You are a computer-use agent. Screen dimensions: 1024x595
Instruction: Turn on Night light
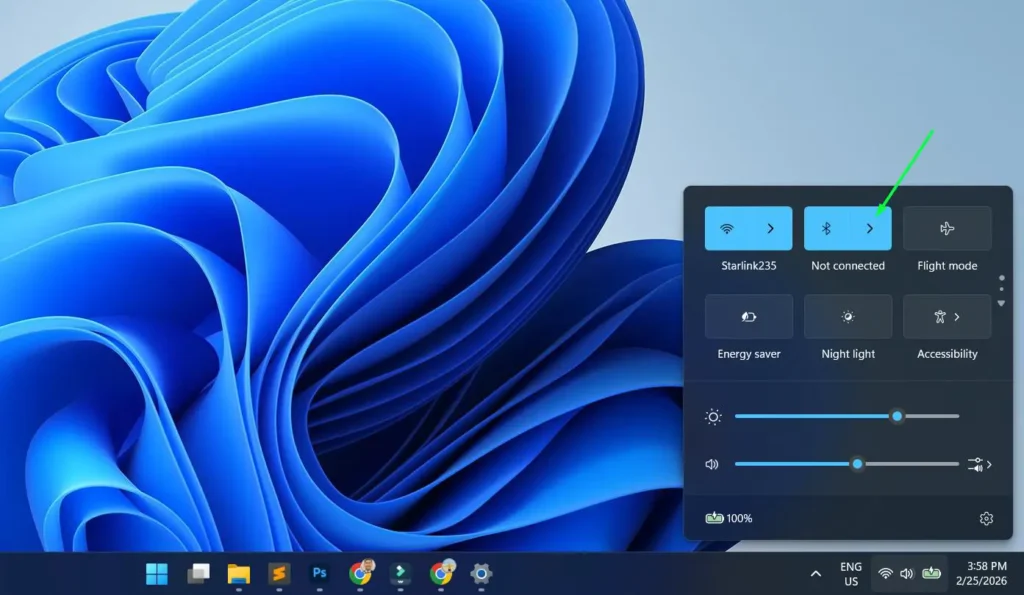[847, 316]
